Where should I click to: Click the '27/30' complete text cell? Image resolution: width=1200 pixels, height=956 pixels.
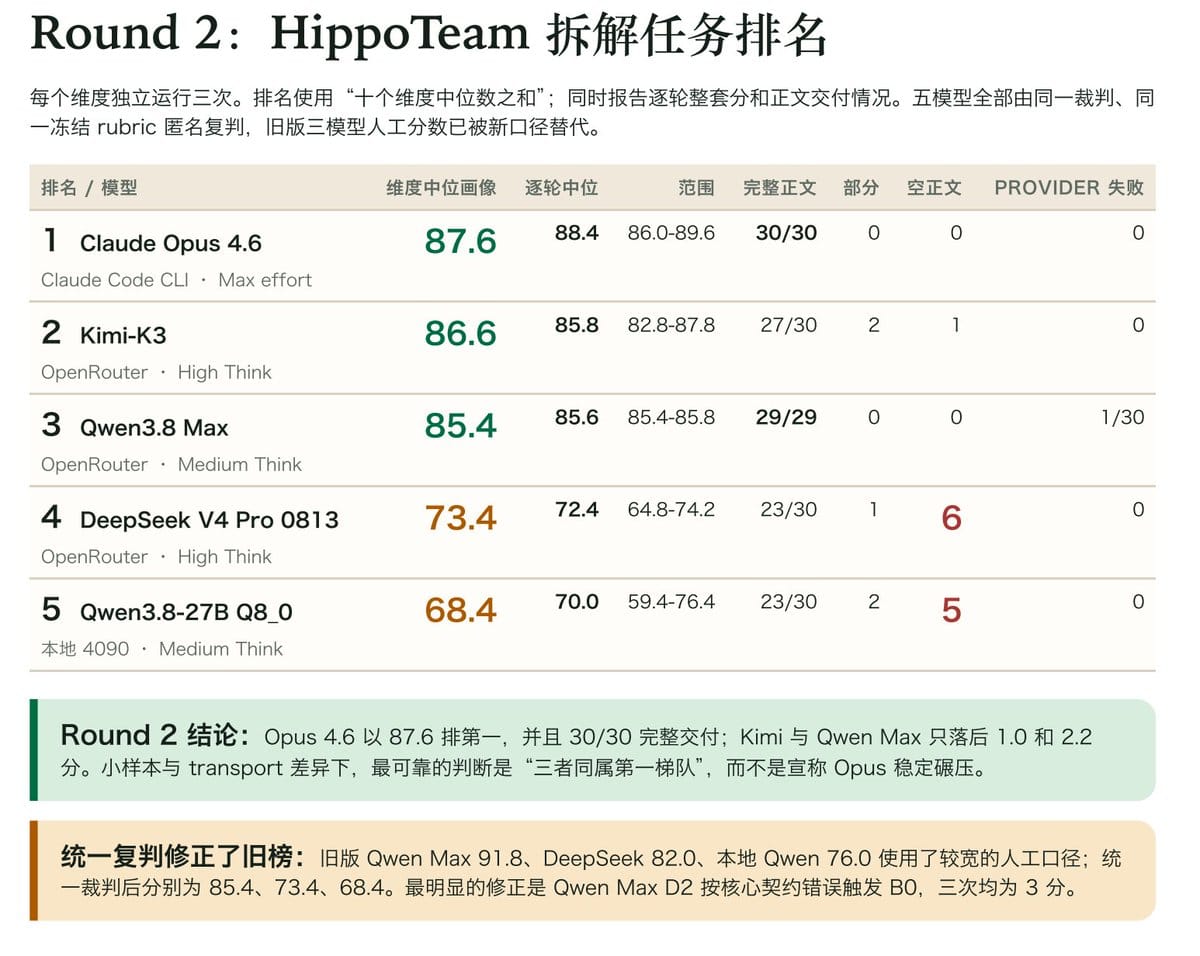pyautogui.click(x=788, y=325)
